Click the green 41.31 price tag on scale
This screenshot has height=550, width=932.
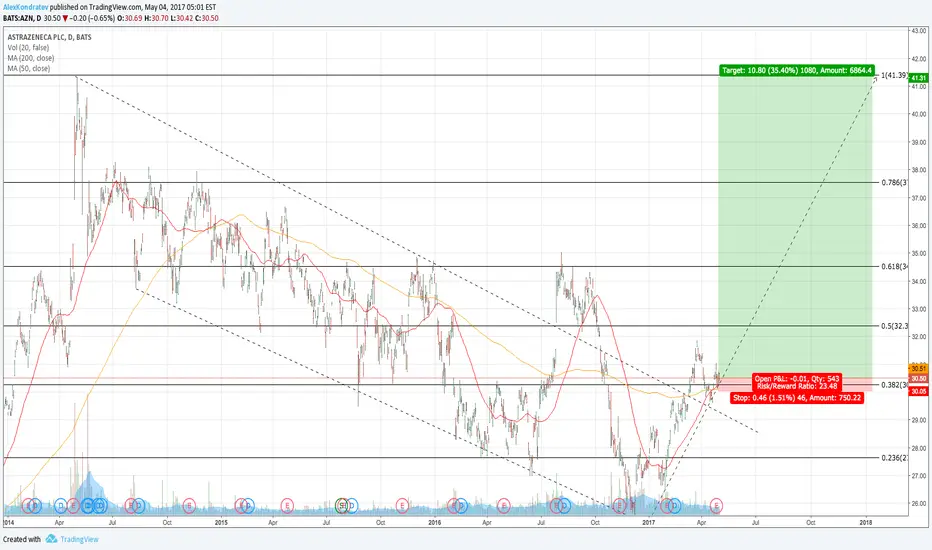pyautogui.click(x=919, y=78)
